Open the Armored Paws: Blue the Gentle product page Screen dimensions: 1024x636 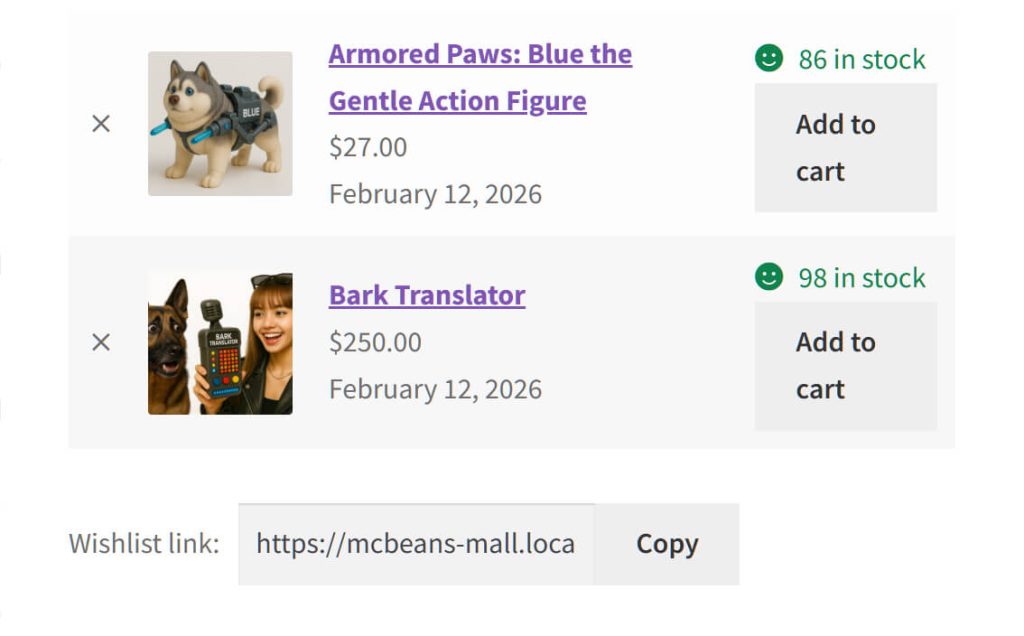click(x=480, y=77)
